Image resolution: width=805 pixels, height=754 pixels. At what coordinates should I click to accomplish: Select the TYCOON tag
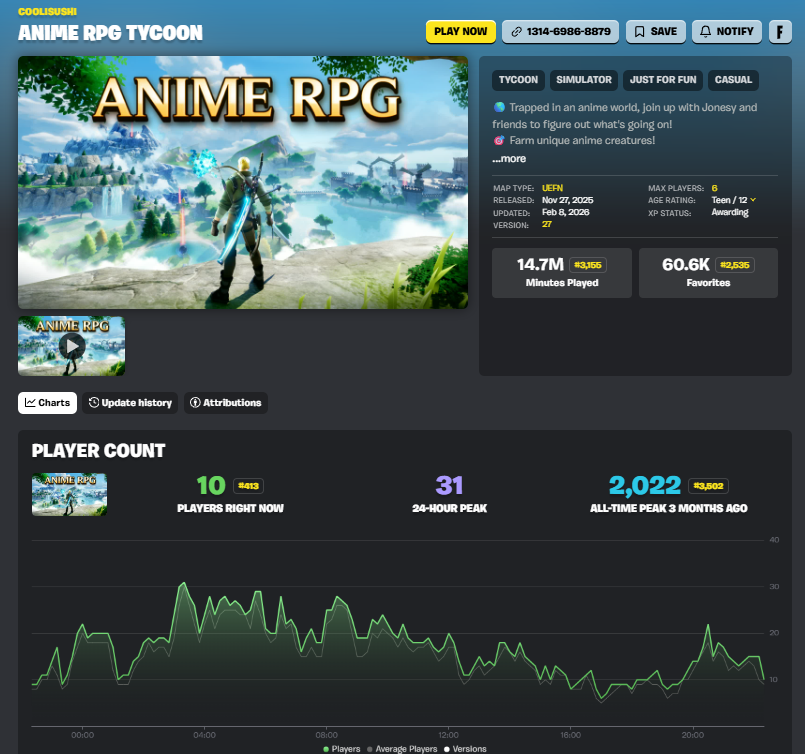[518, 80]
